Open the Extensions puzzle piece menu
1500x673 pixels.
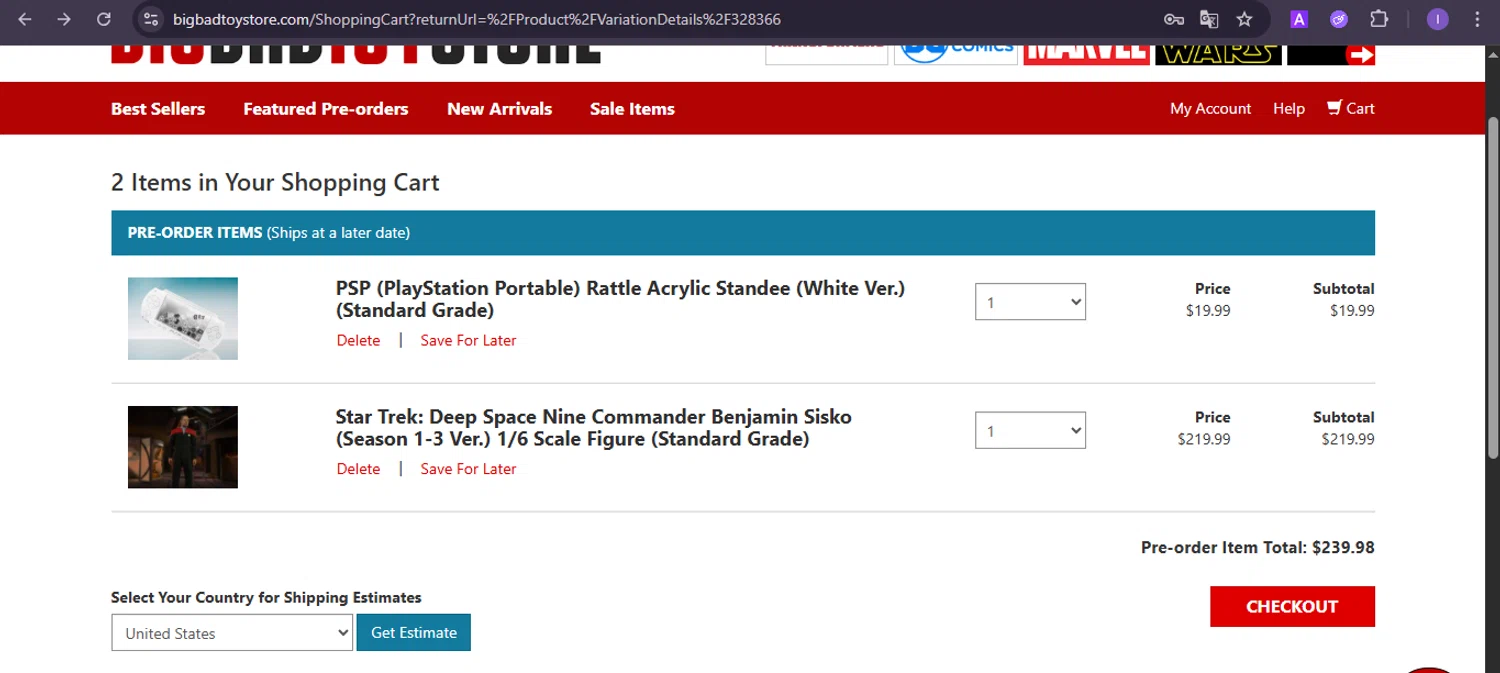(1379, 19)
